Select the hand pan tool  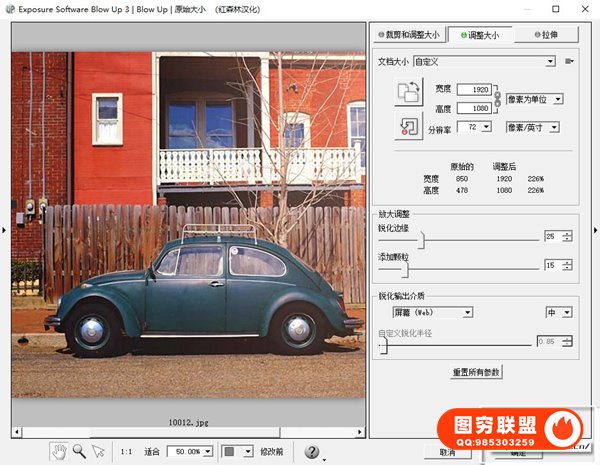tap(59, 451)
